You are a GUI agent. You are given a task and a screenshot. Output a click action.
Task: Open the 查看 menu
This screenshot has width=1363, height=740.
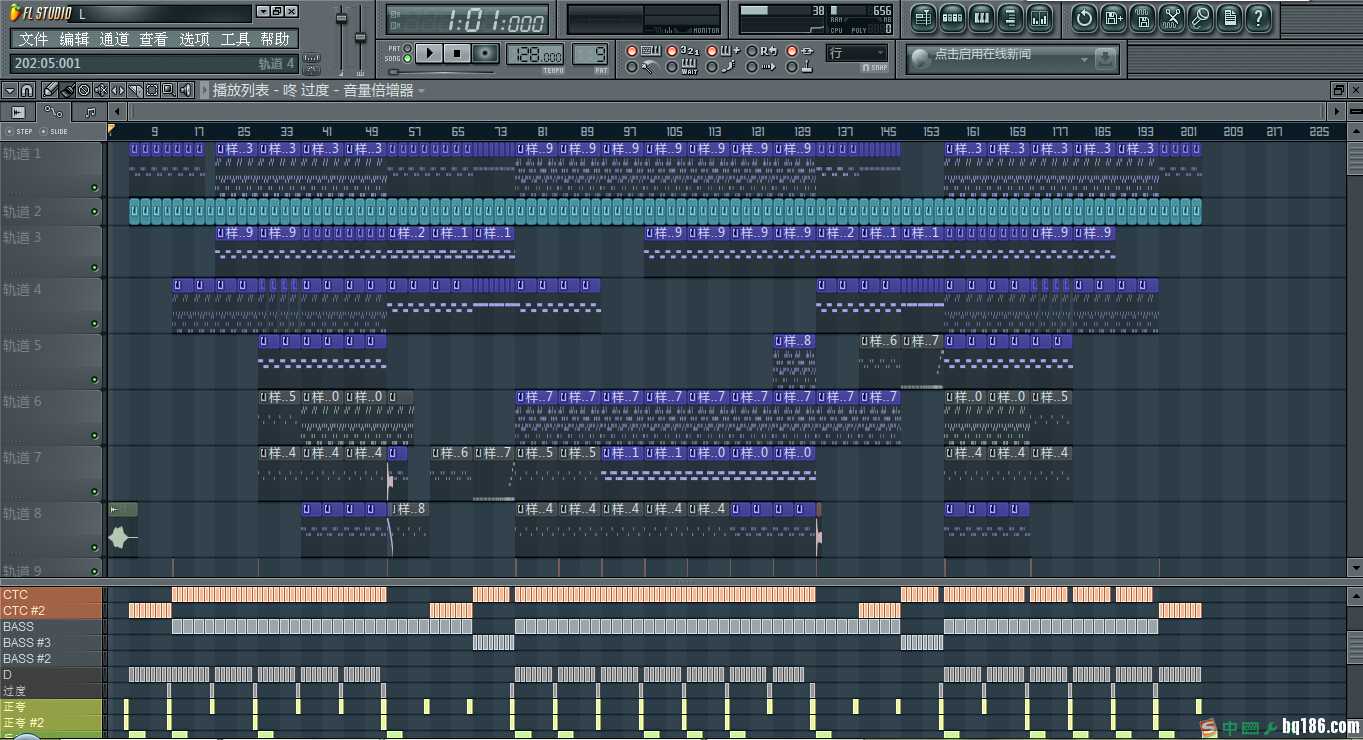click(154, 39)
